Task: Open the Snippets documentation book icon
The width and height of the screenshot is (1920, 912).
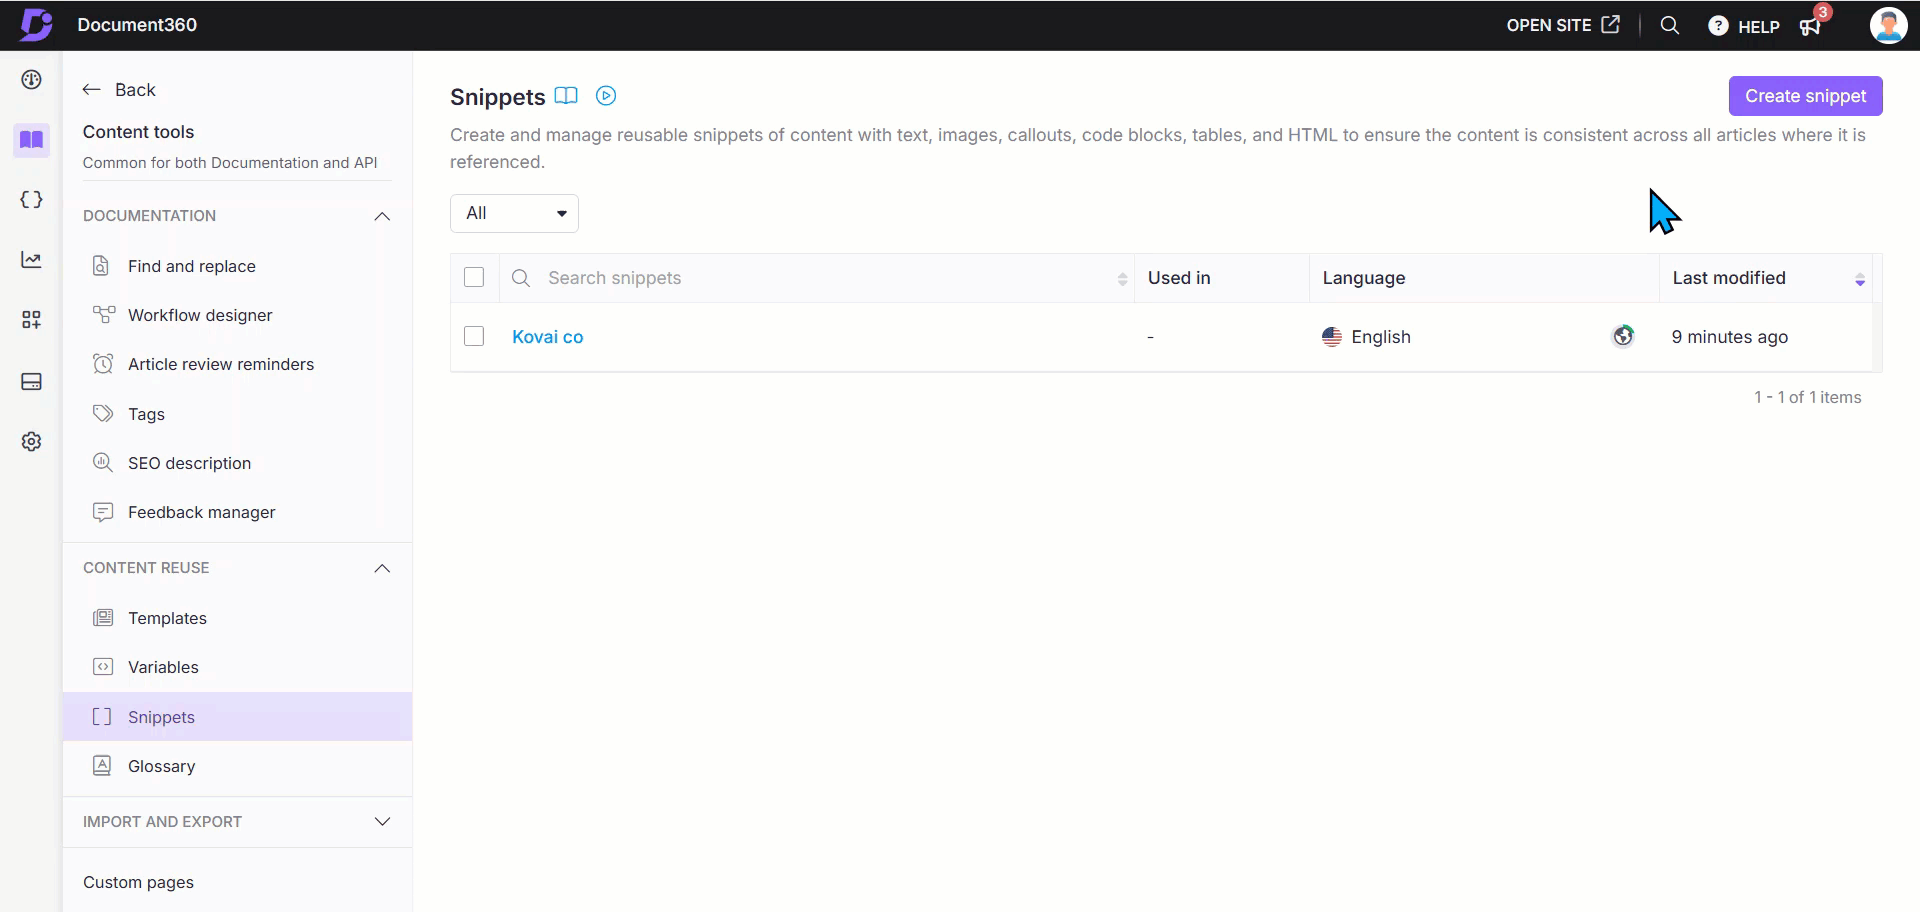Action: [566, 96]
